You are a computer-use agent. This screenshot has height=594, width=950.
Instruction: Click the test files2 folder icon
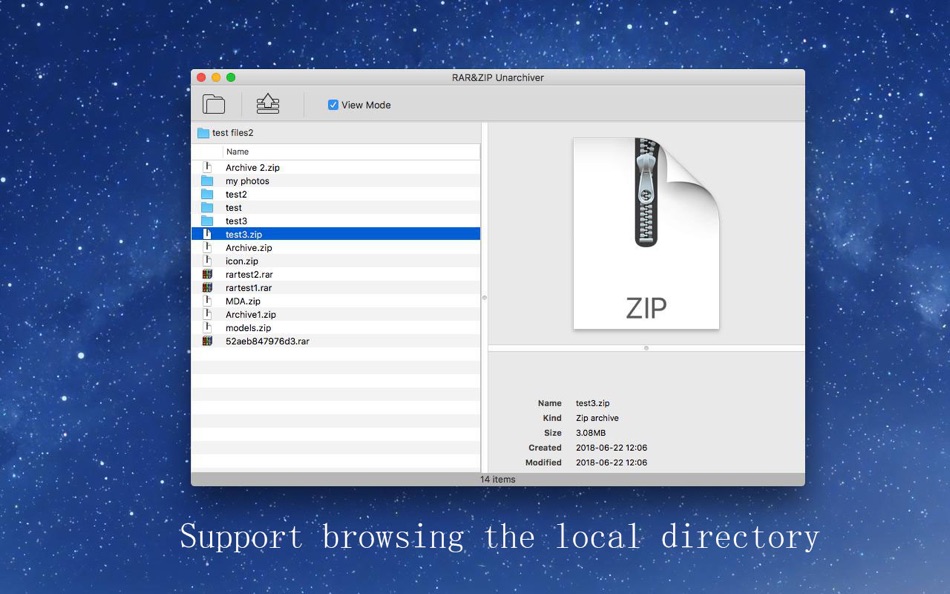203,133
